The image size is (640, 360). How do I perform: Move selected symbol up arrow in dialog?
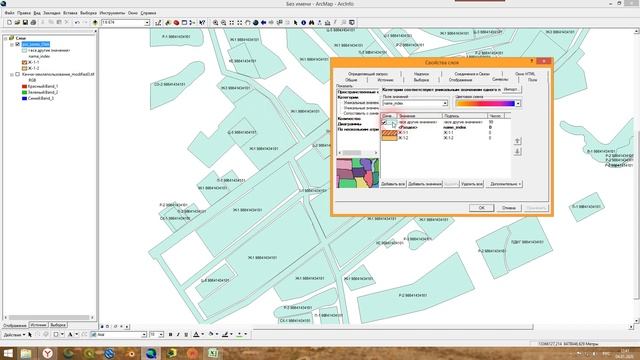518,141
